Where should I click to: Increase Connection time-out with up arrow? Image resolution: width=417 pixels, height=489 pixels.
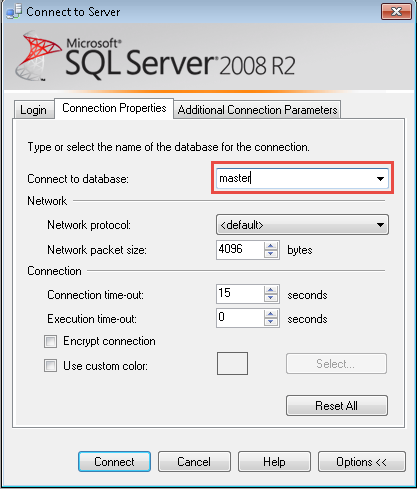[x=271, y=290]
